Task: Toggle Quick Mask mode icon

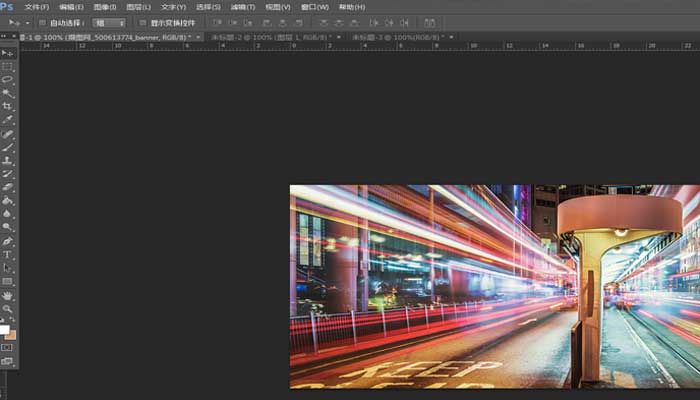Action: [x=7, y=348]
